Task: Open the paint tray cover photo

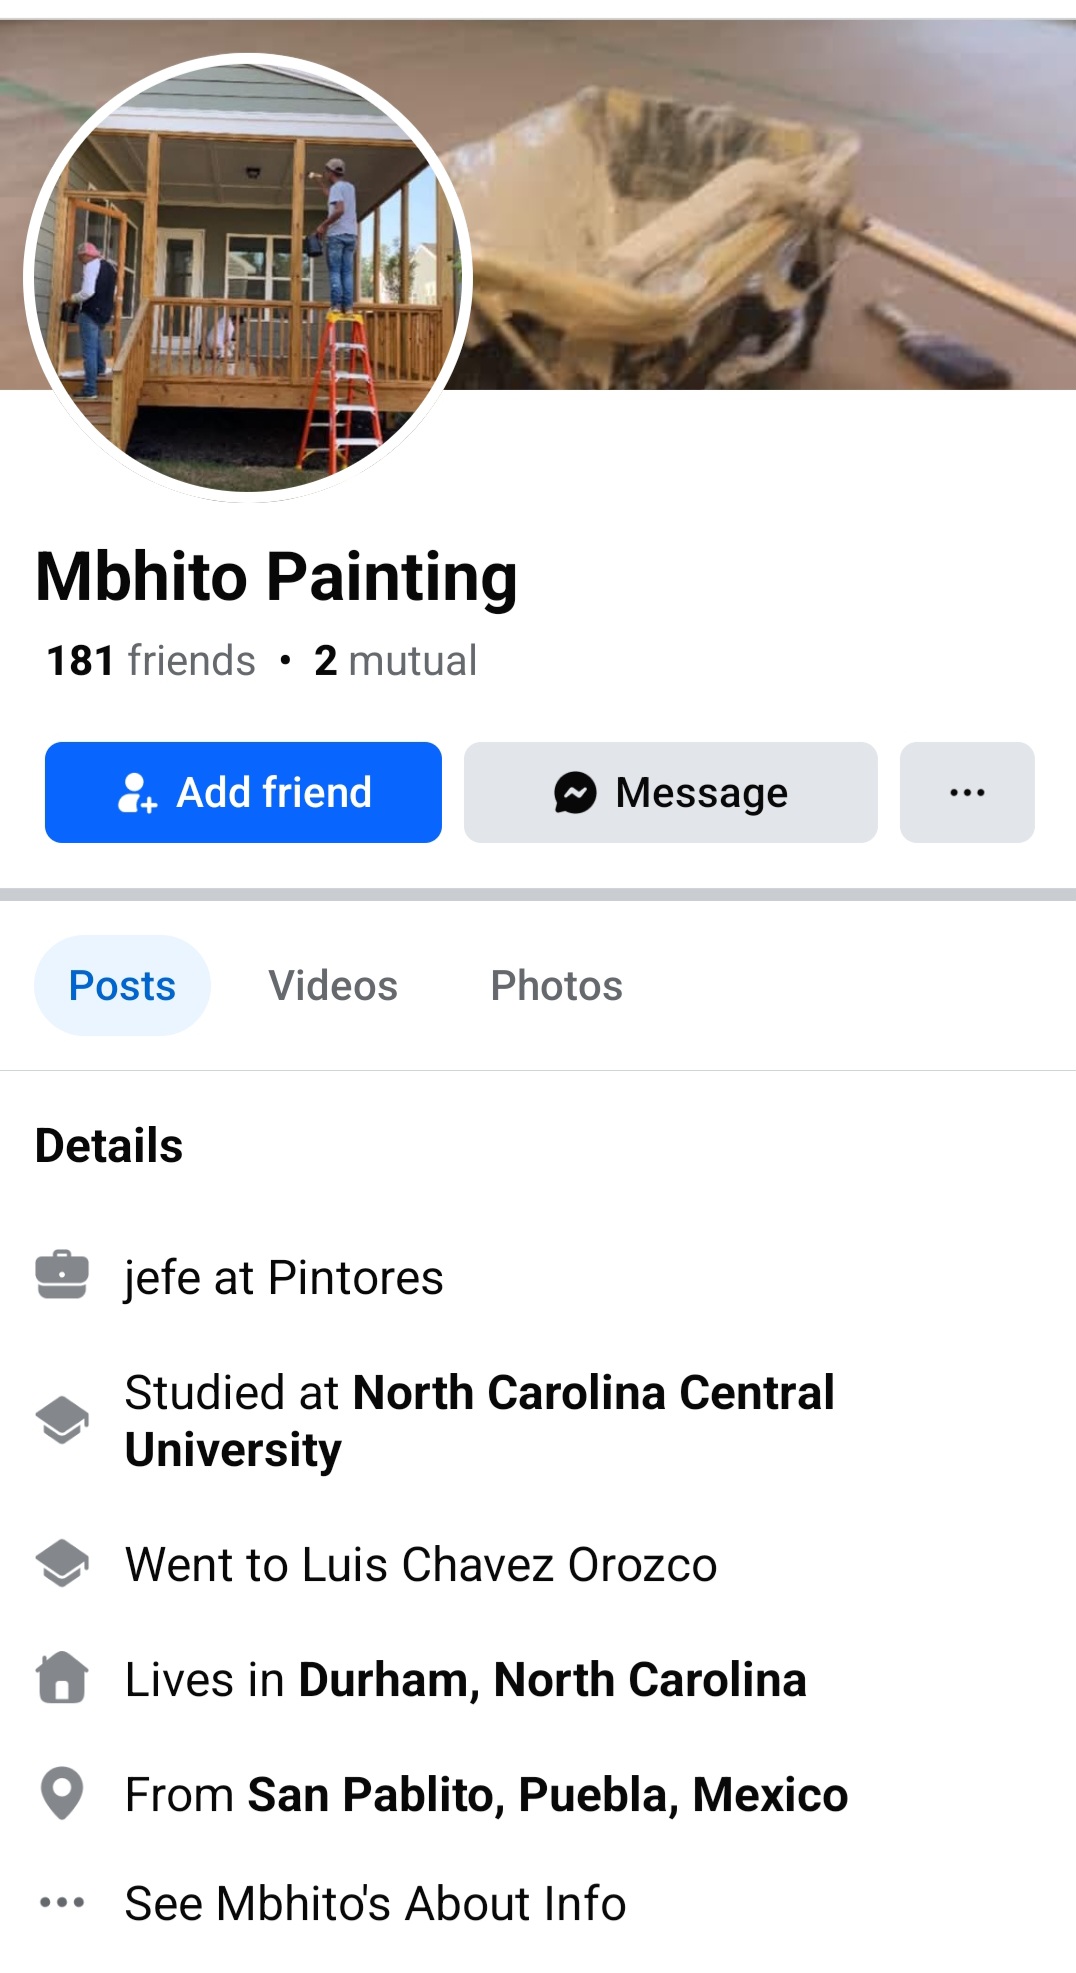Action: pos(770,220)
